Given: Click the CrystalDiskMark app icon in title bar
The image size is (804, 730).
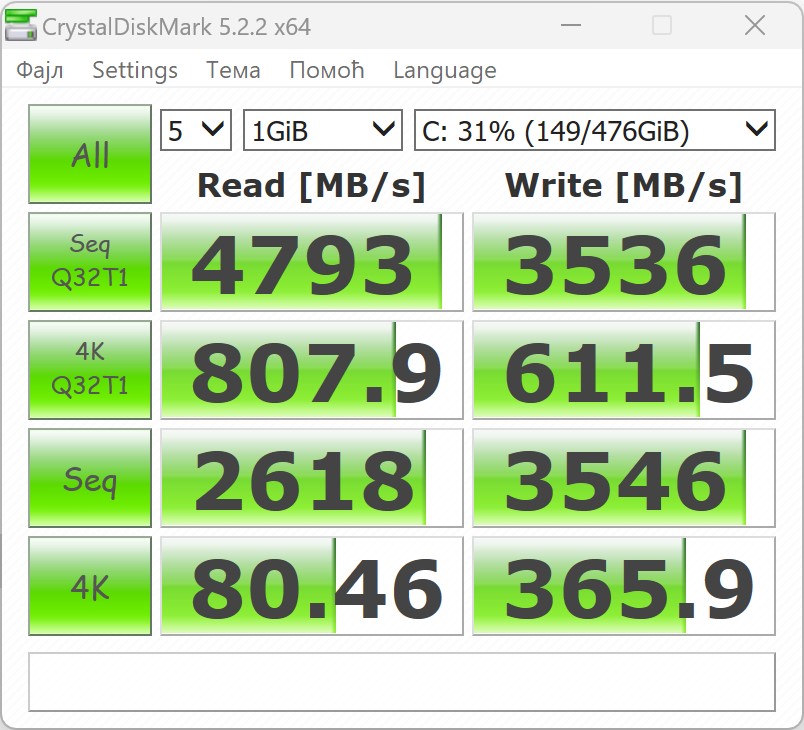Looking at the screenshot, I should pyautogui.click(x=21, y=25).
